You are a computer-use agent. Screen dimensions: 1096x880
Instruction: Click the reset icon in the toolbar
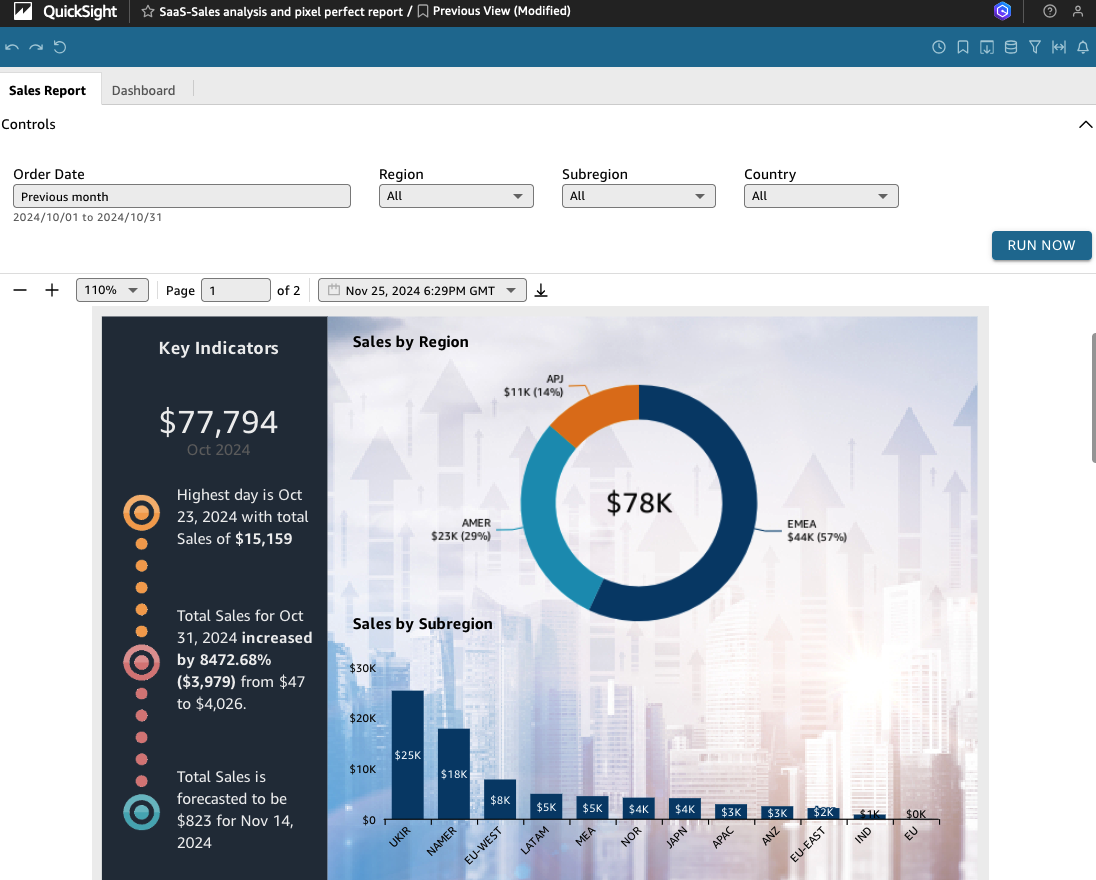[x=60, y=47]
